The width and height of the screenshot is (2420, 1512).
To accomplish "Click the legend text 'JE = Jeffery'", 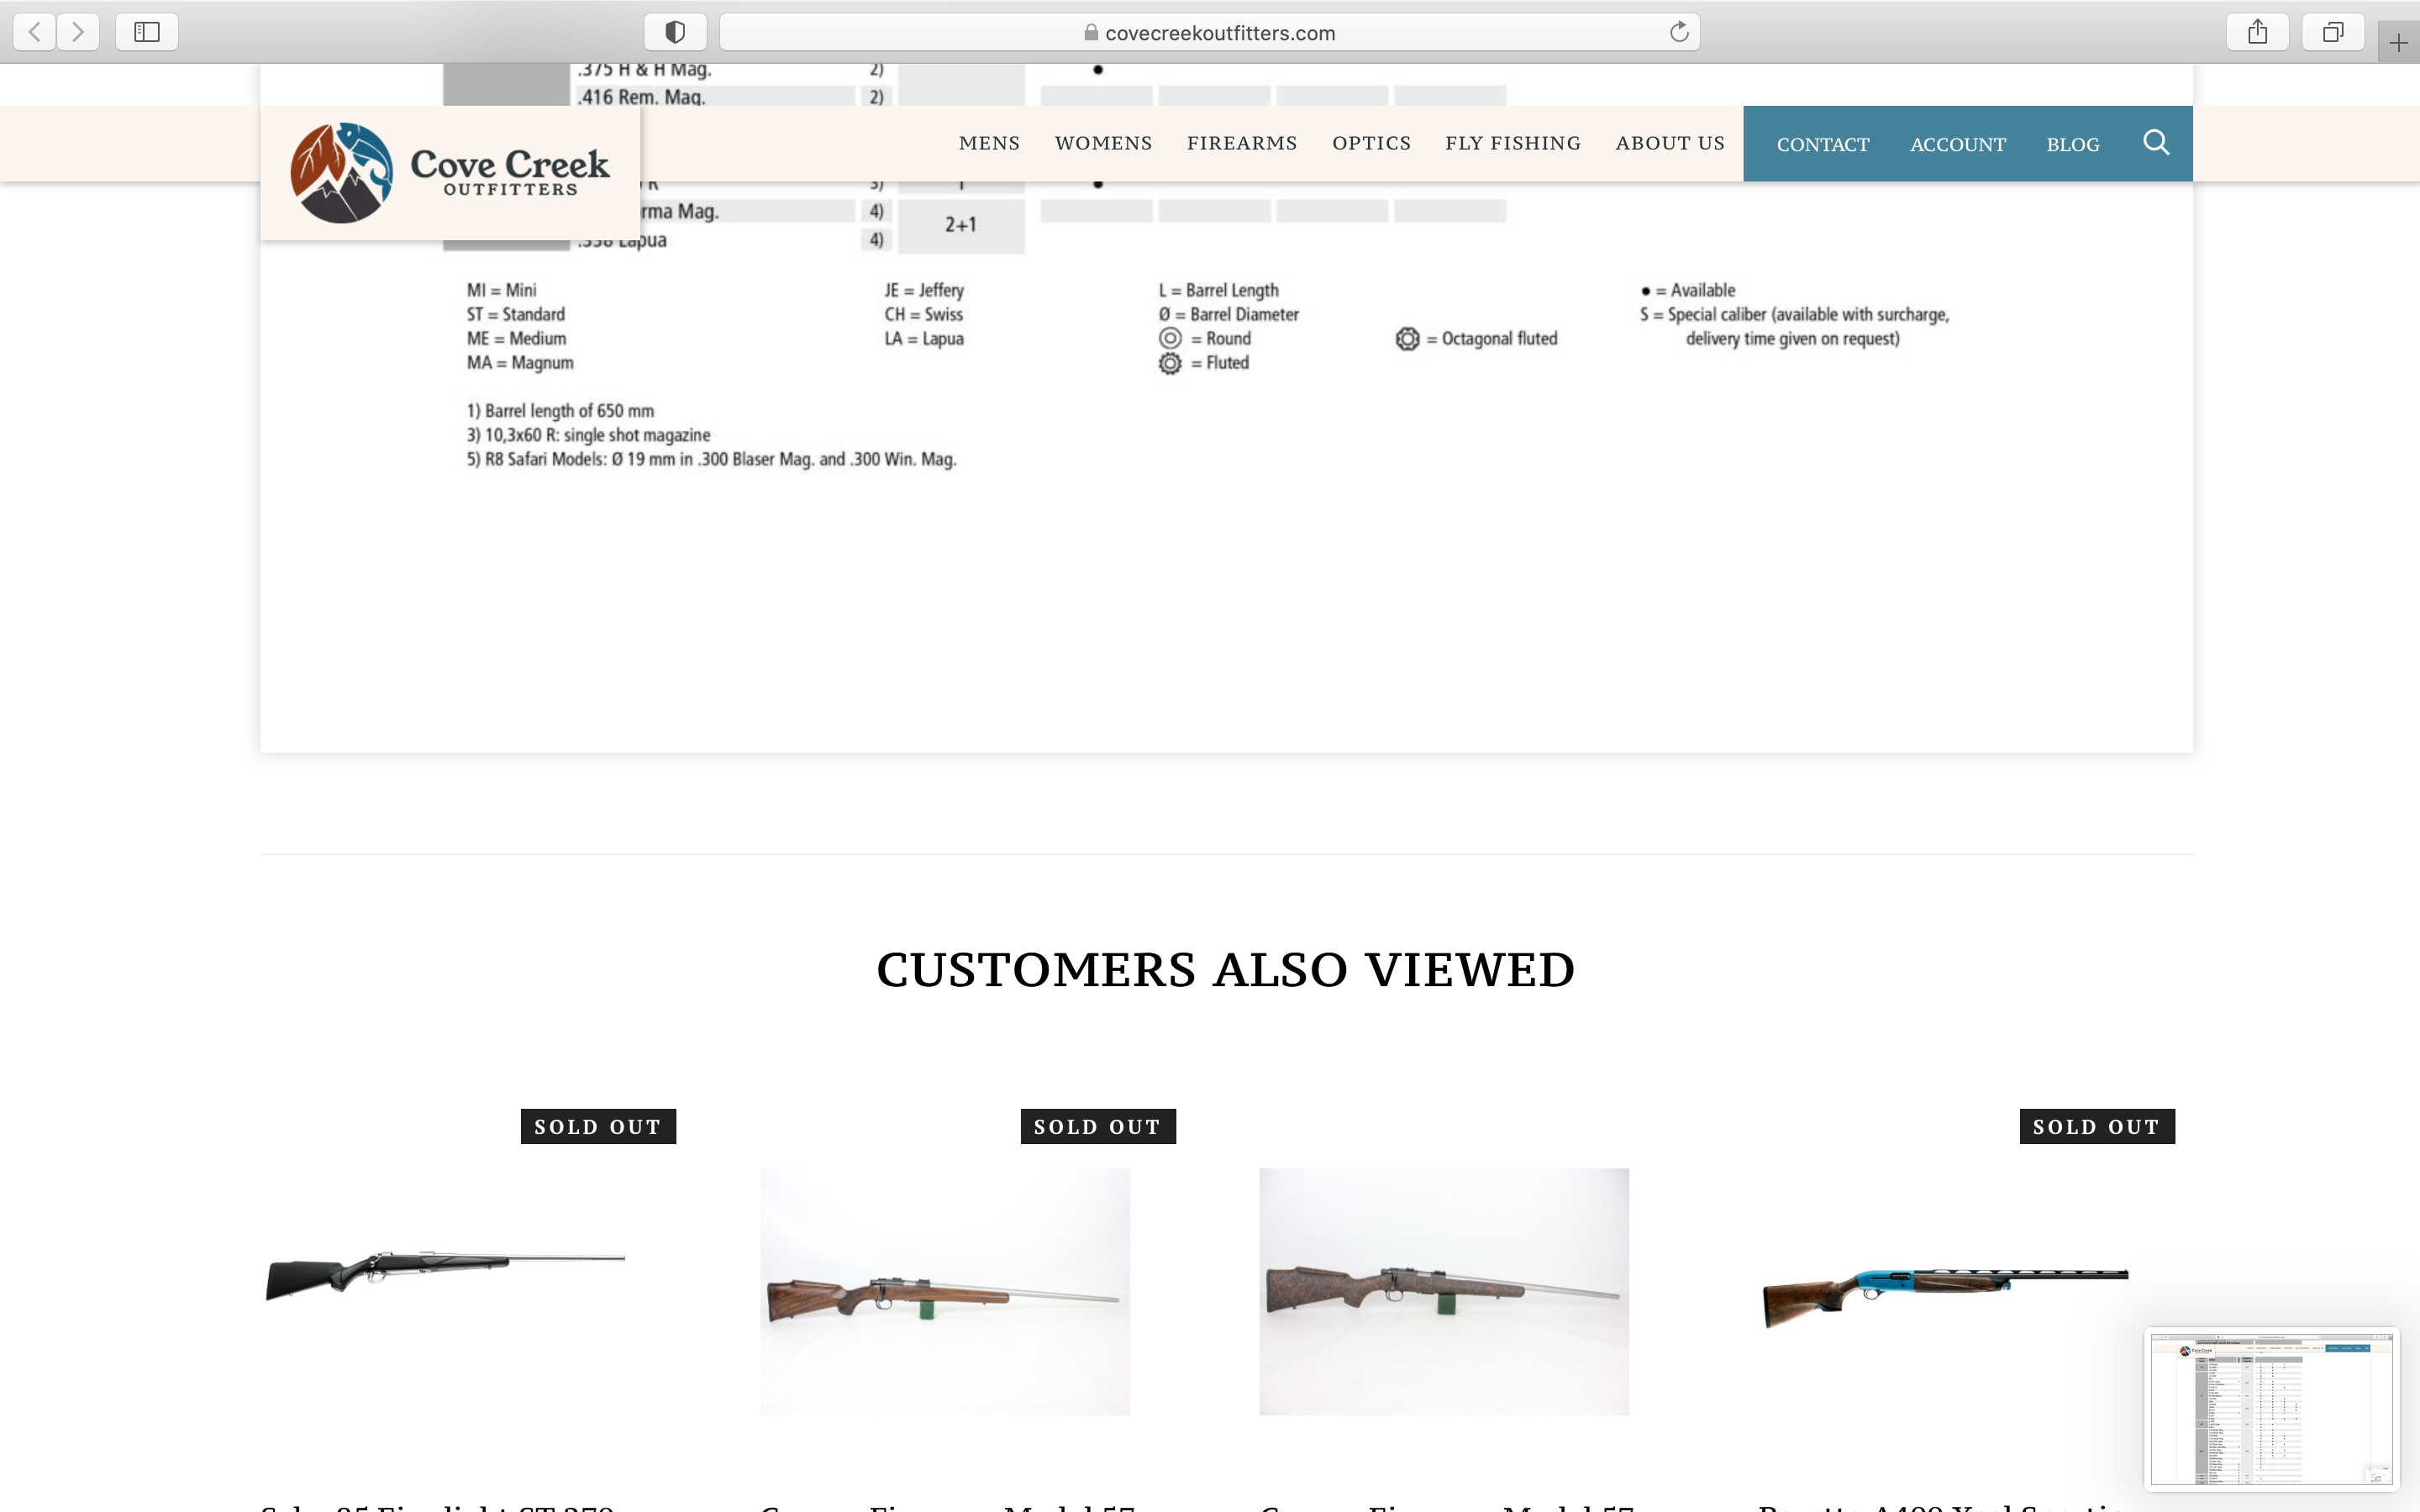I will [x=924, y=290].
